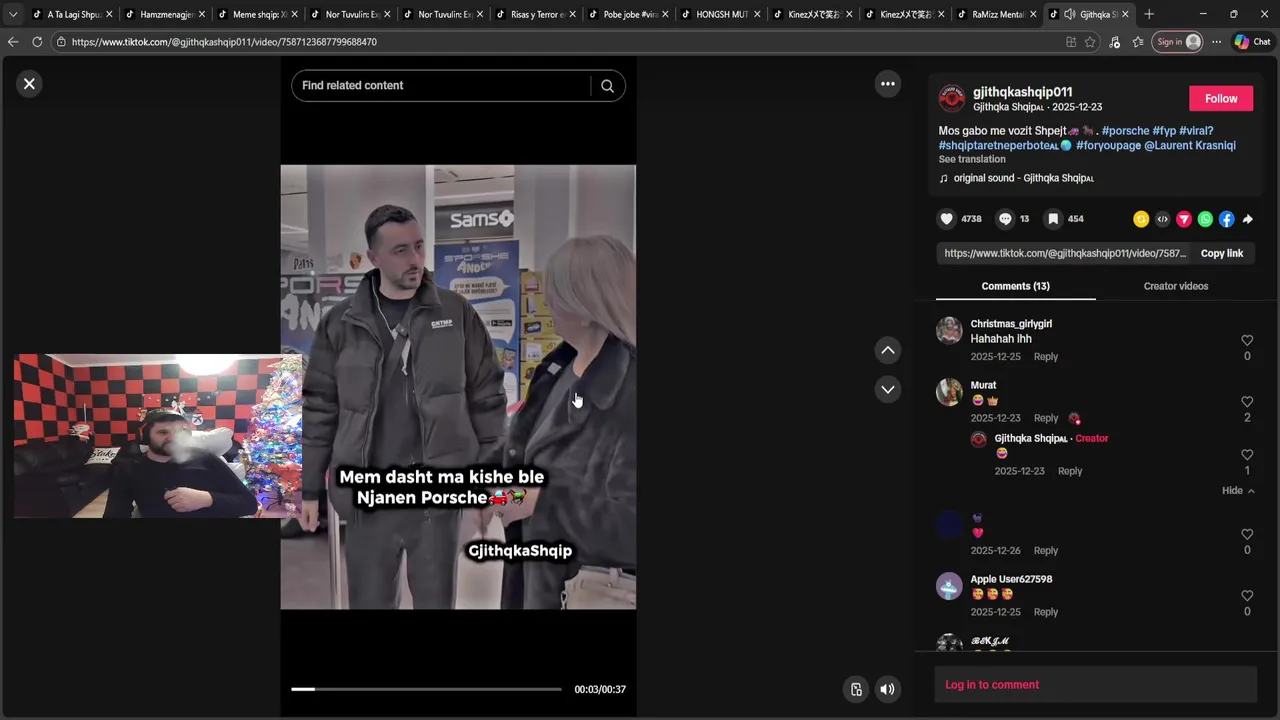Click See translation link
This screenshot has width=1280, height=720.
[x=972, y=160]
